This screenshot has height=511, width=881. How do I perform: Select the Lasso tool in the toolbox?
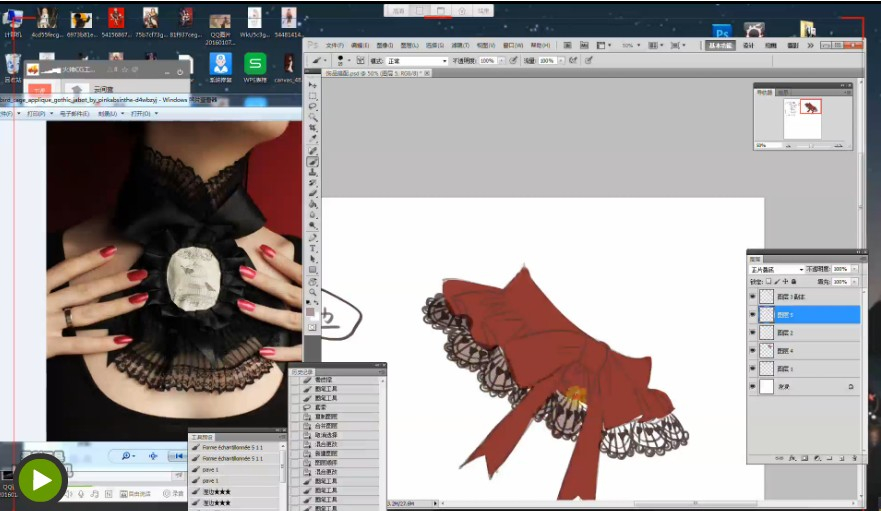[312, 106]
